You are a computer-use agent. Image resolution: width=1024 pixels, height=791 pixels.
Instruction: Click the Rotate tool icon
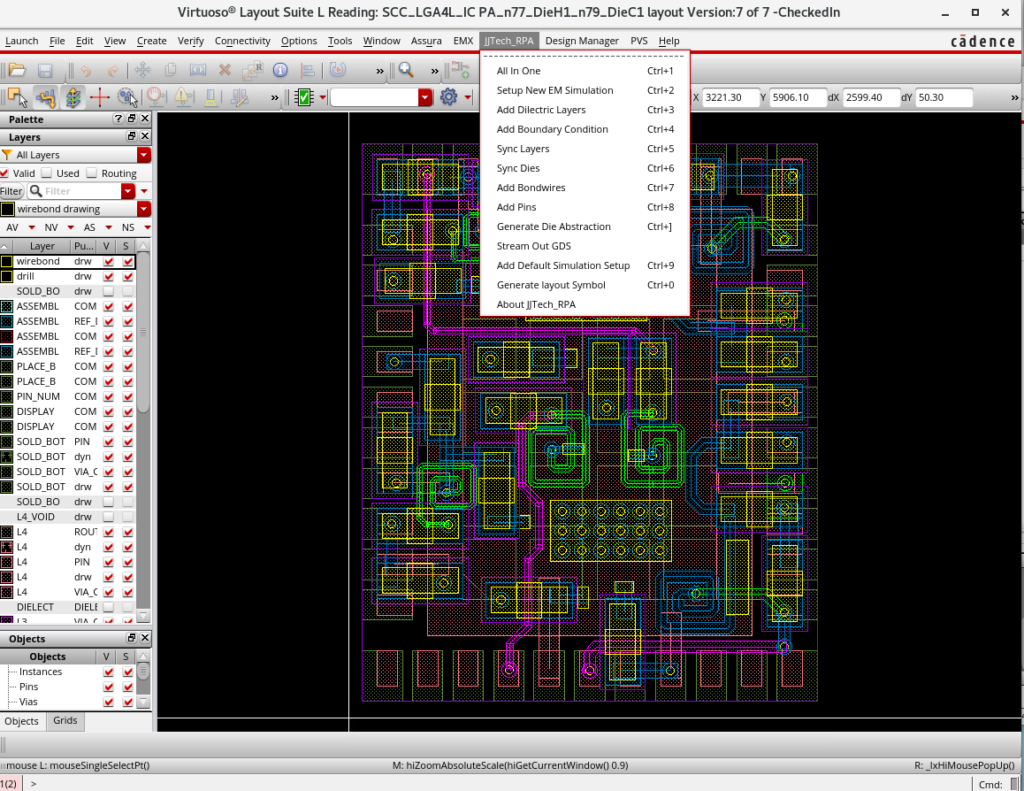coord(338,70)
